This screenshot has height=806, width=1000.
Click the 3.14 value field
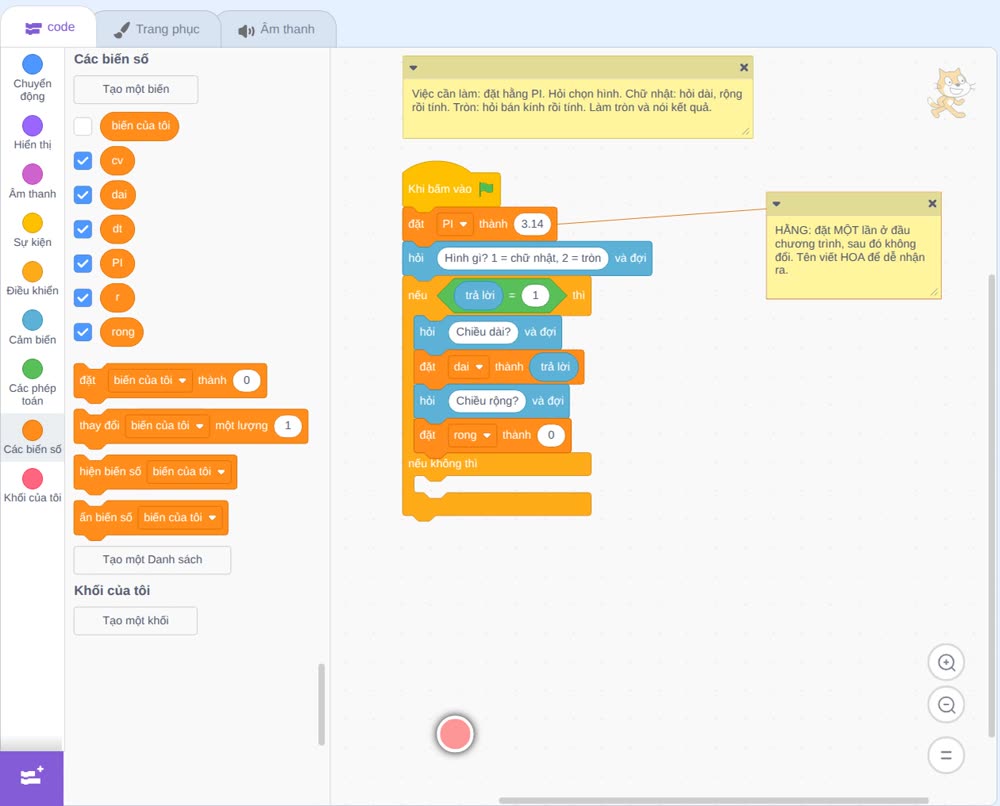tap(532, 224)
